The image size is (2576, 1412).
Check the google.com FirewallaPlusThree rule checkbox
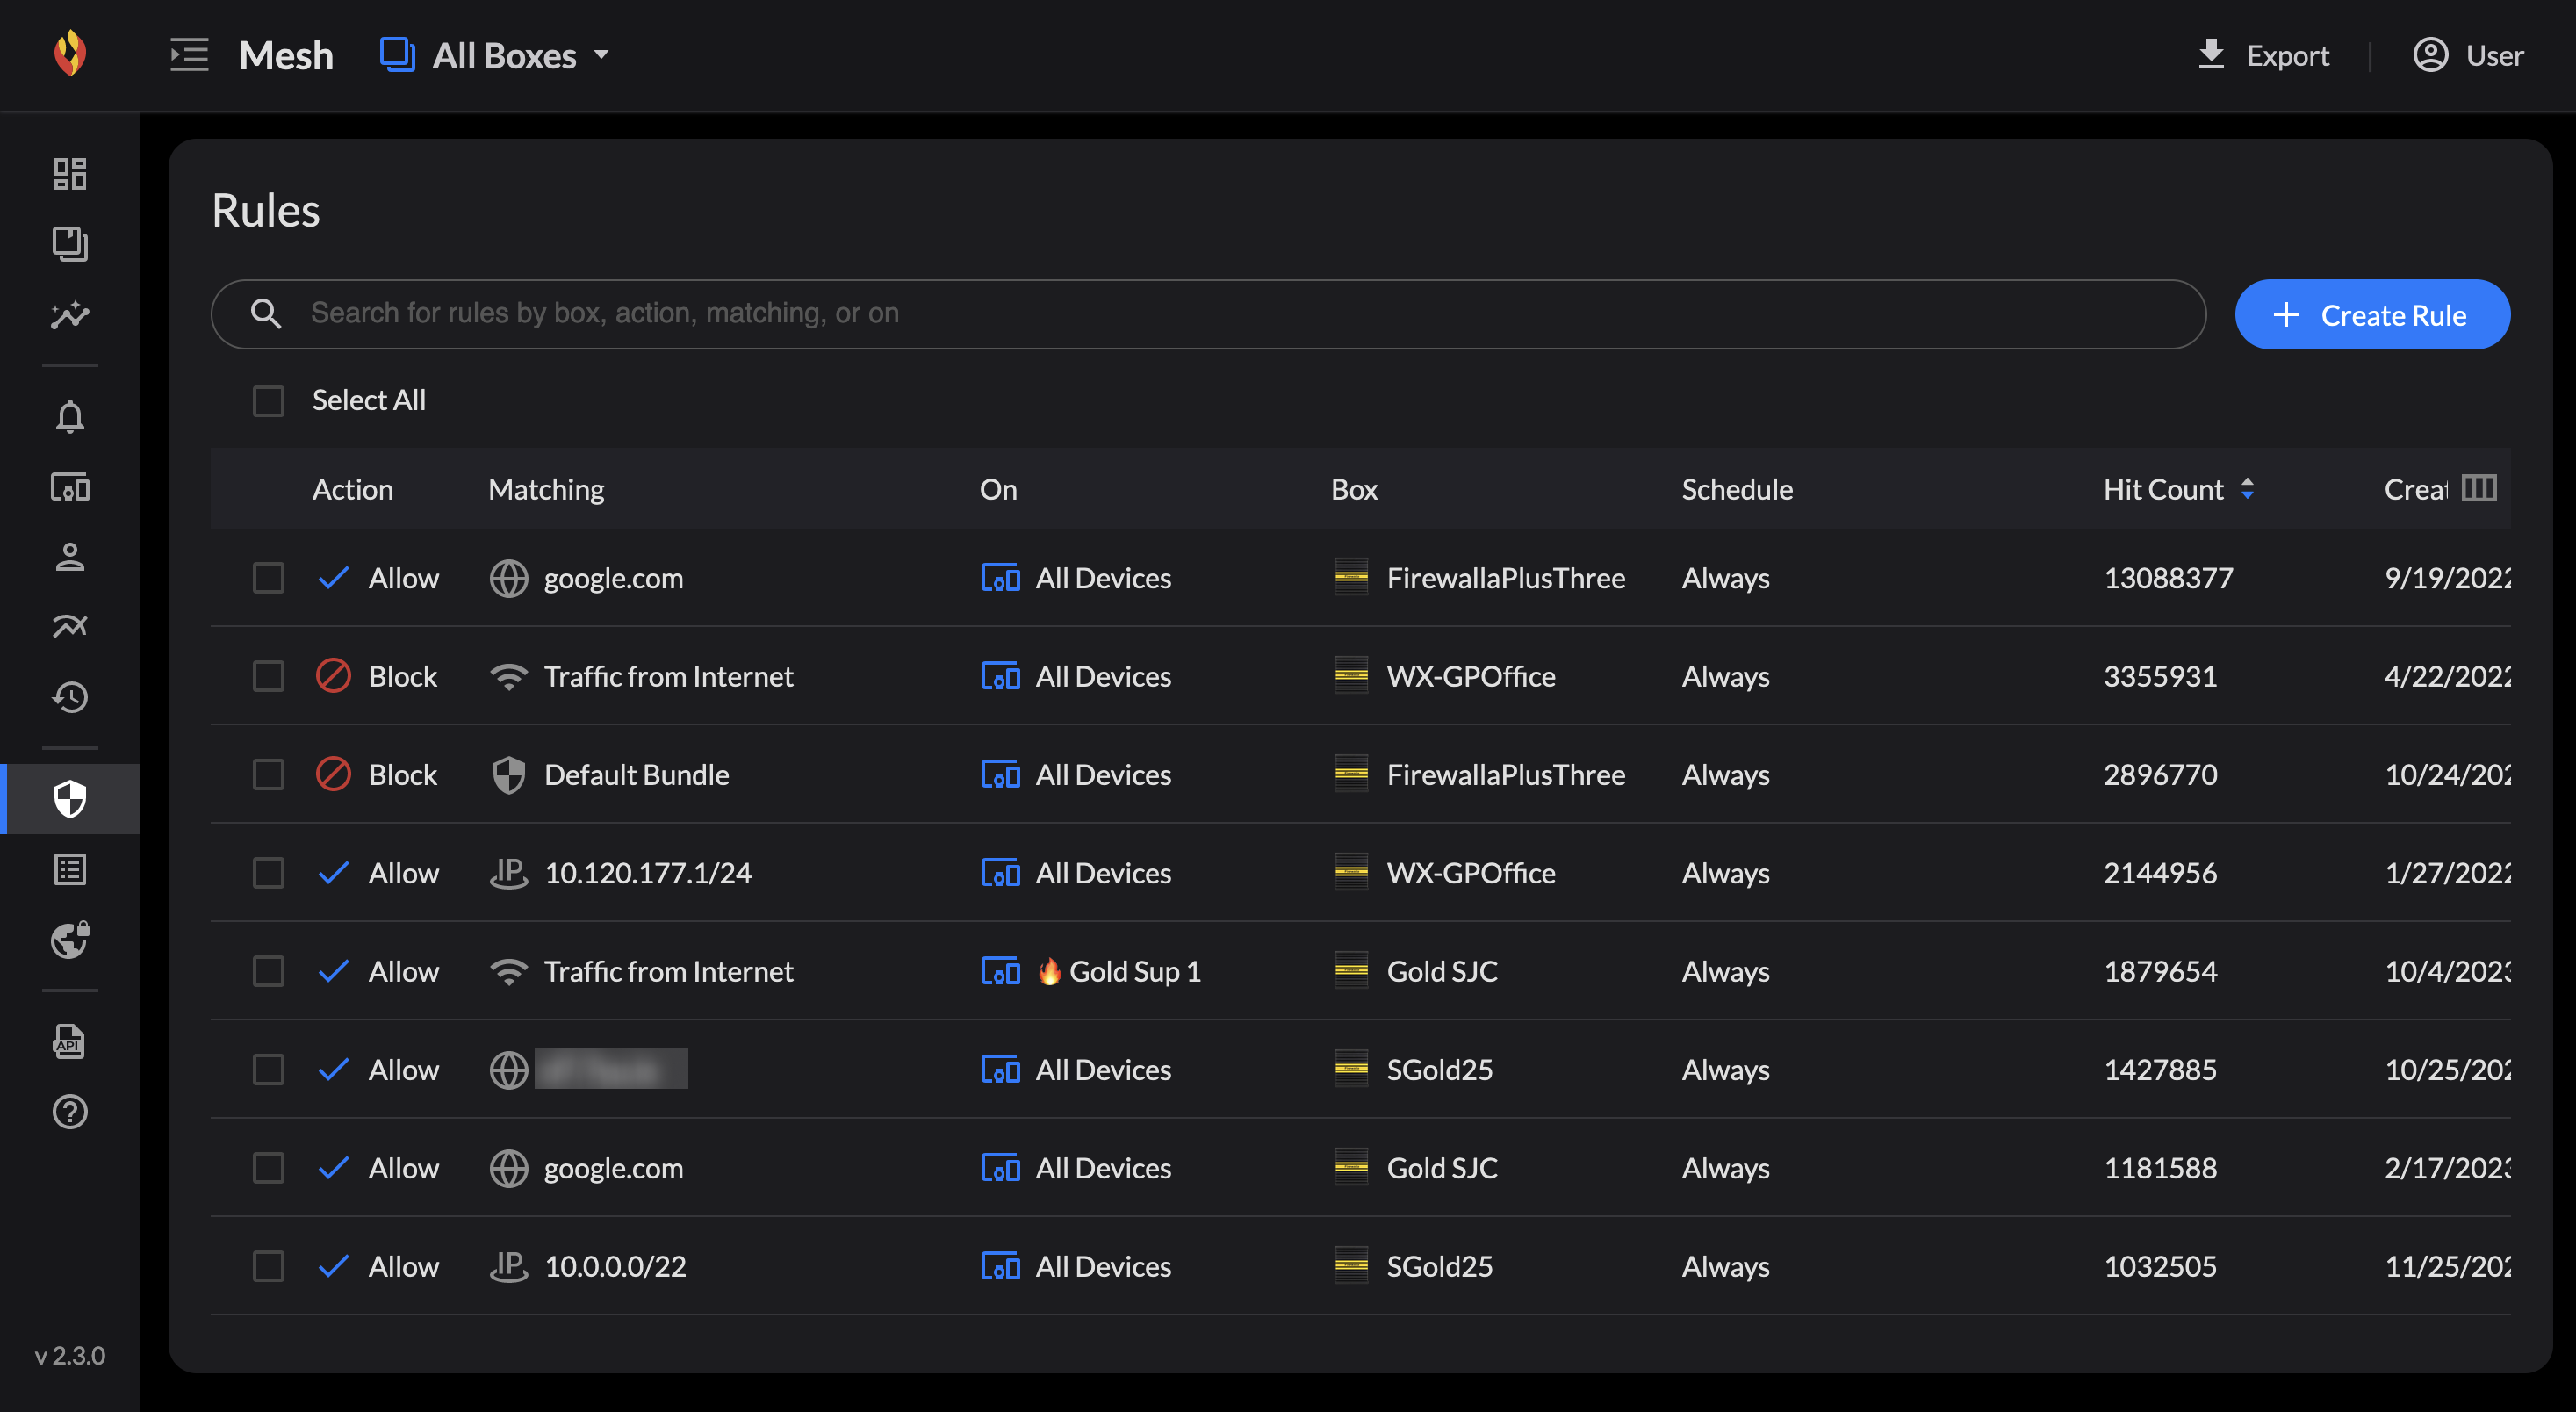coord(268,578)
